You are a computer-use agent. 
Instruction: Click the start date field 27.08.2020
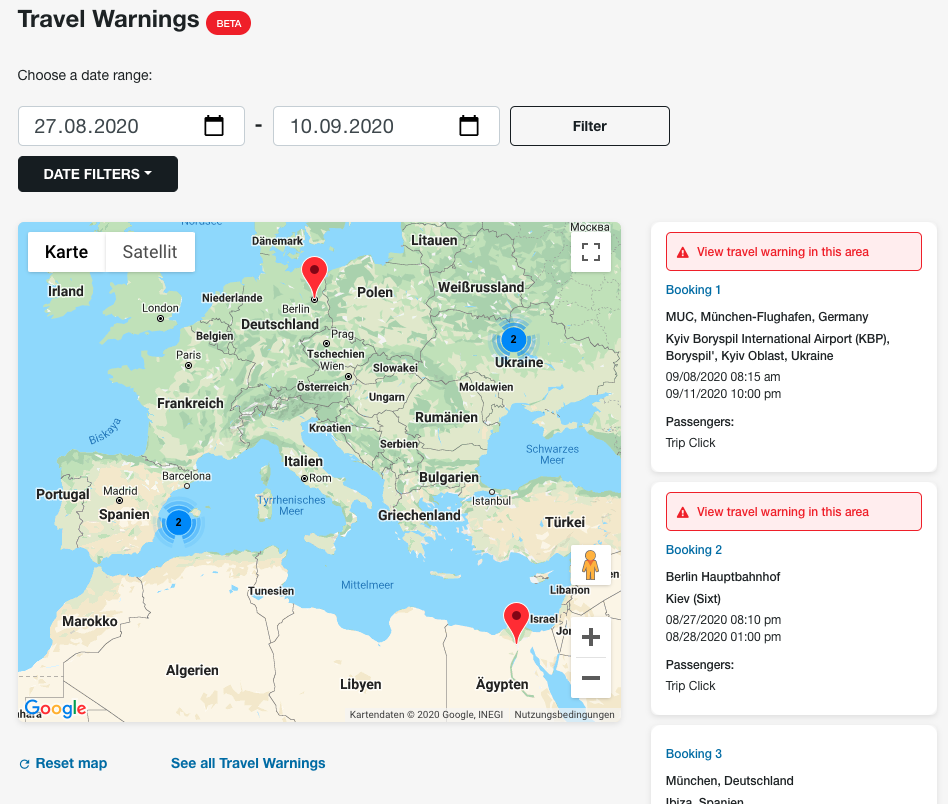(x=131, y=126)
